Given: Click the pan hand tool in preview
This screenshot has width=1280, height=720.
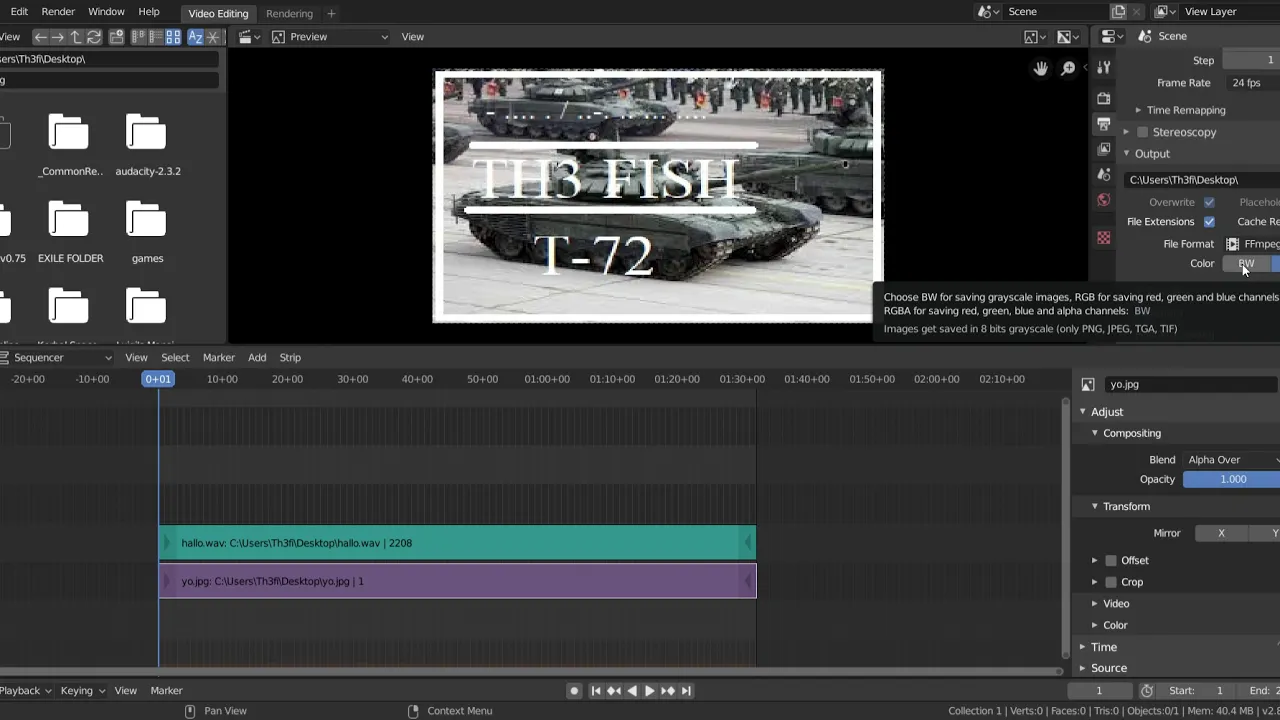Looking at the screenshot, I should point(1041,68).
